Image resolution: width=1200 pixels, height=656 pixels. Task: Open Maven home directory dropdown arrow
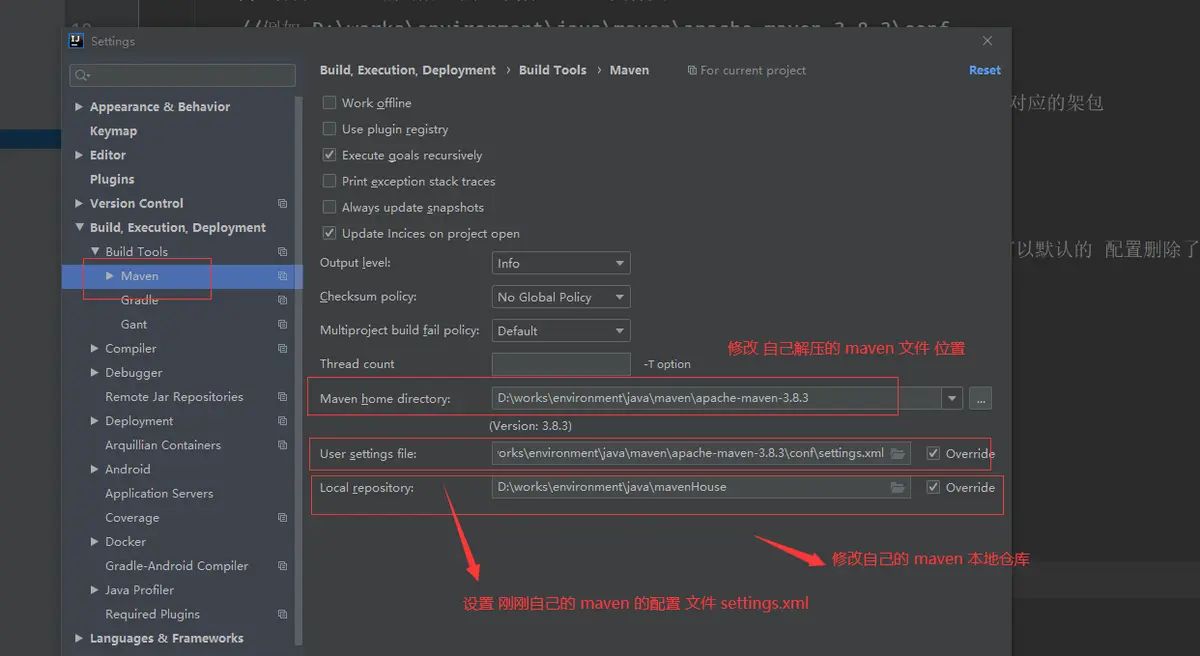pyautogui.click(x=951, y=398)
